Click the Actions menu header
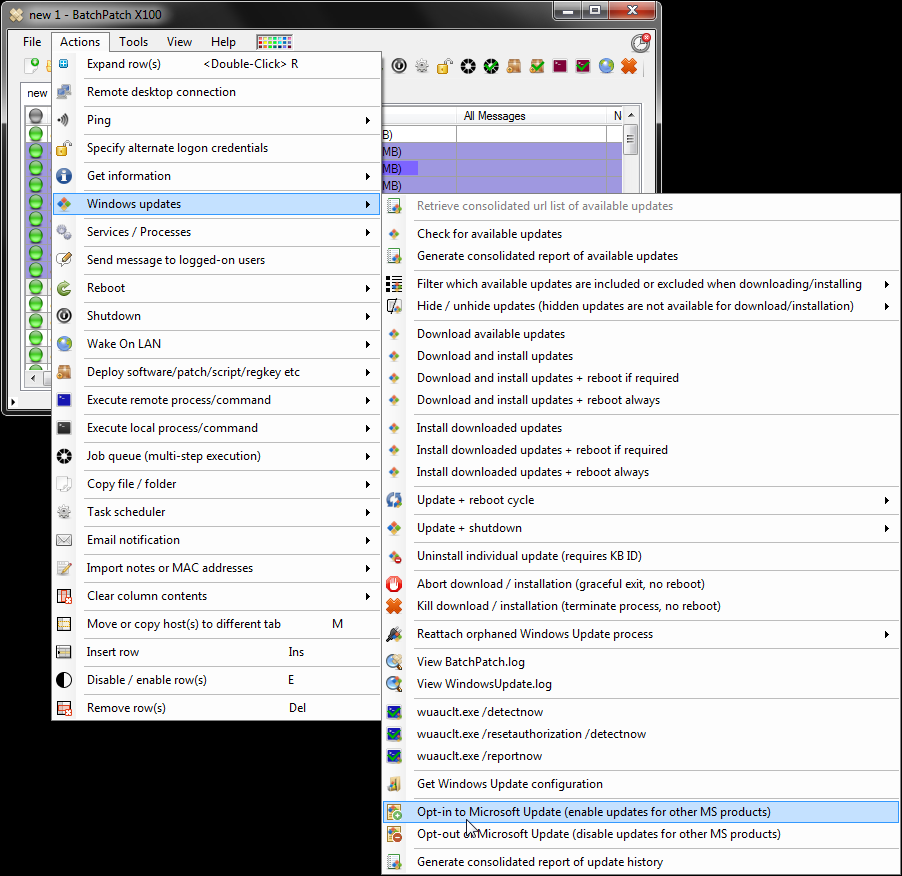 point(80,42)
